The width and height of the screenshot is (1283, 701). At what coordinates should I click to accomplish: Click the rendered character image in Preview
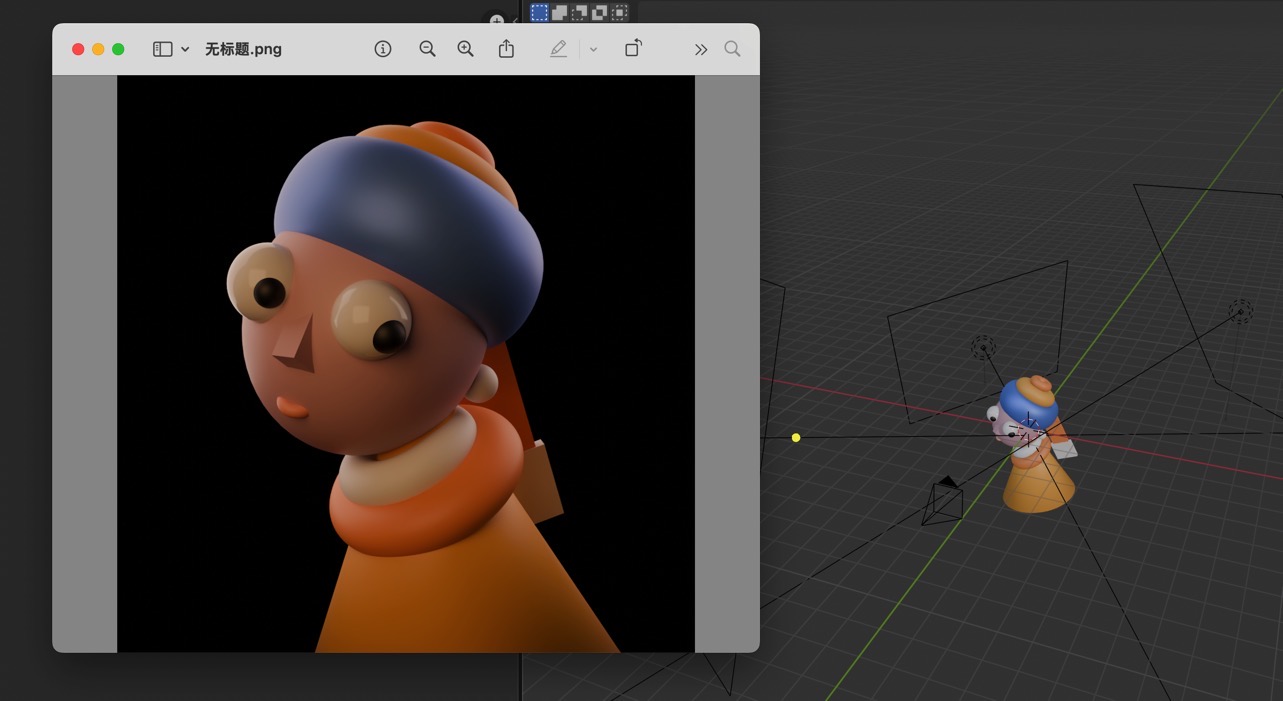point(406,364)
